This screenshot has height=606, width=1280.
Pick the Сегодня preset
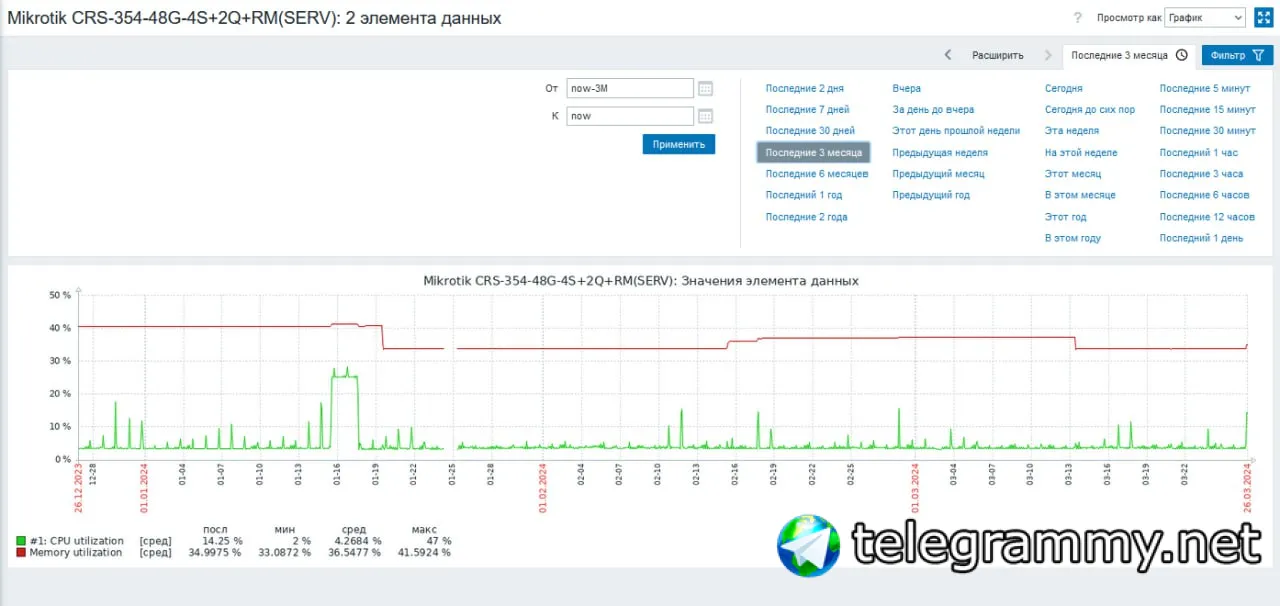tap(1064, 88)
